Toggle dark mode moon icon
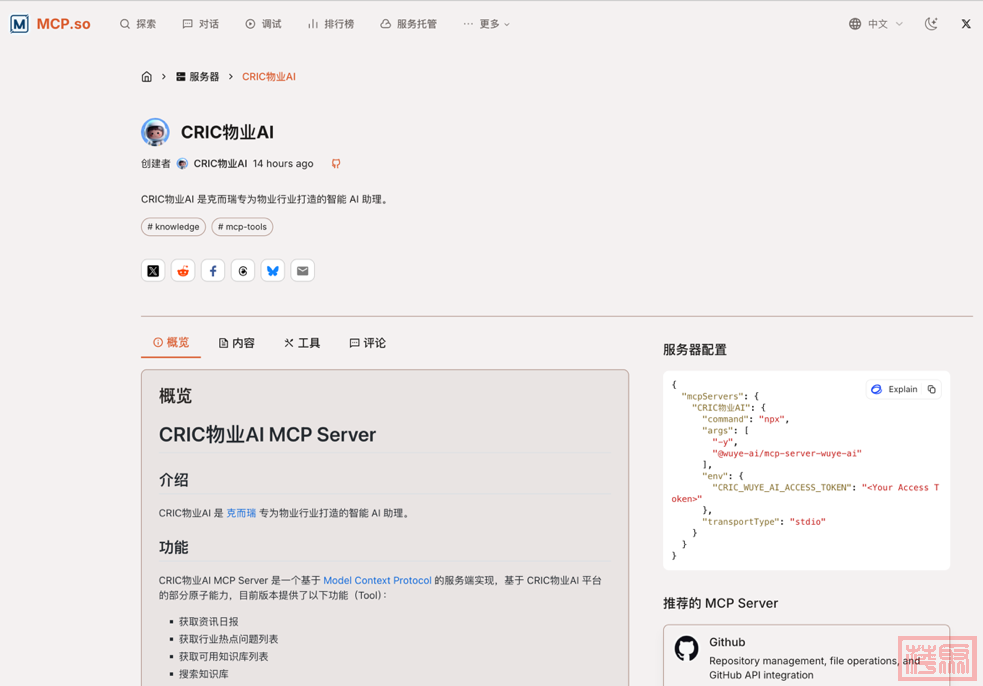The width and height of the screenshot is (983, 686). tap(931, 24)
